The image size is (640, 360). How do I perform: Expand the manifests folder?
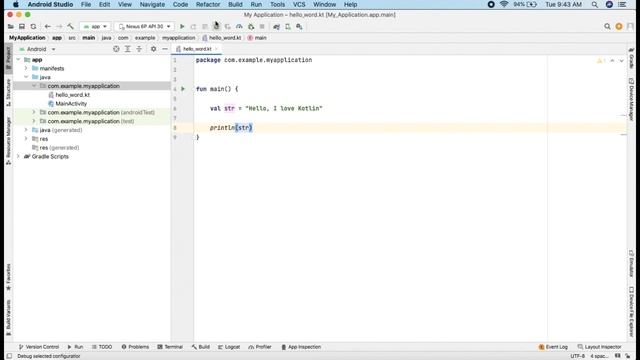[26, 68]
